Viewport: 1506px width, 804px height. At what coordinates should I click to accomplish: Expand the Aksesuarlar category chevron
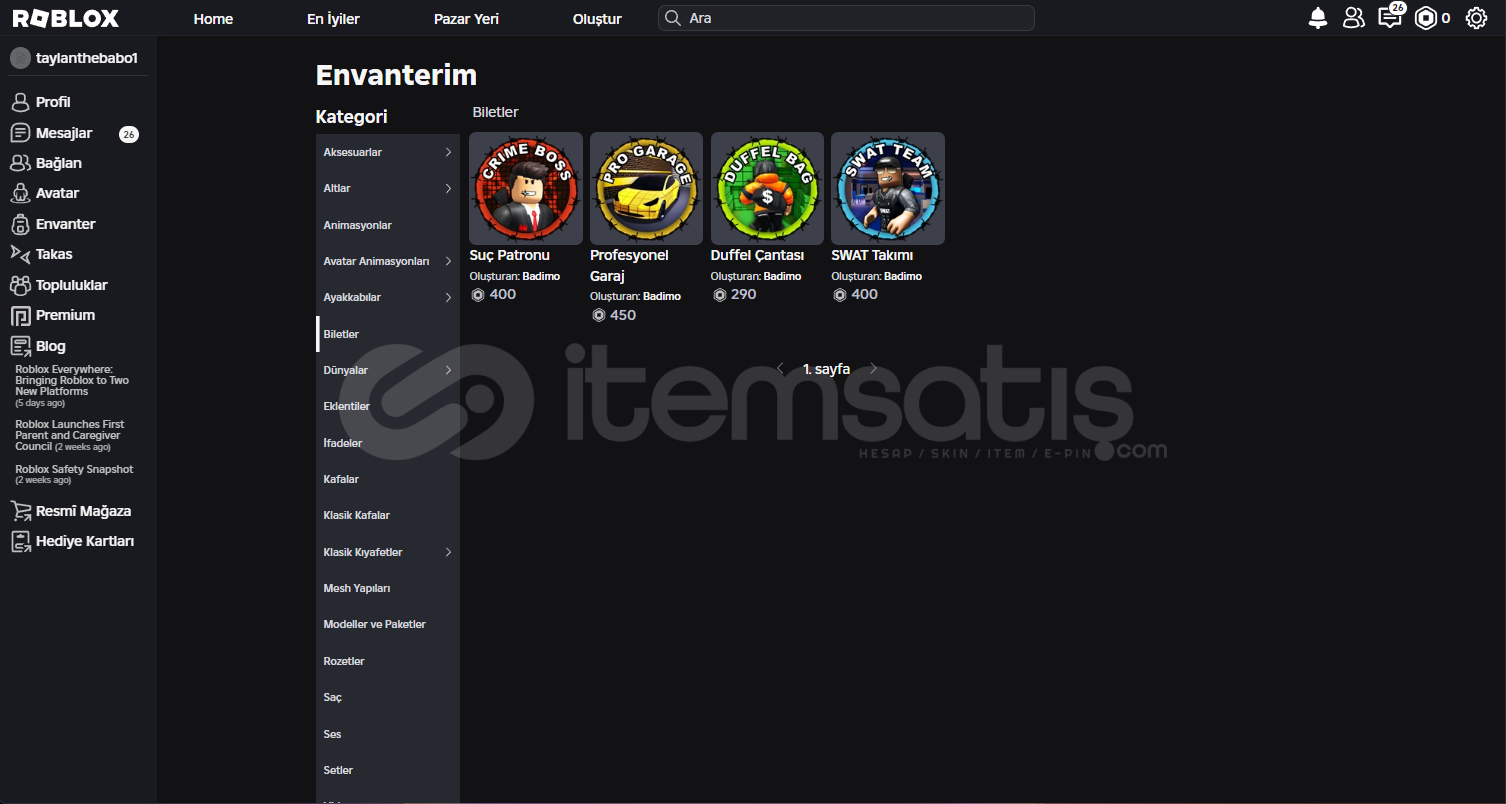pos(448,152)
